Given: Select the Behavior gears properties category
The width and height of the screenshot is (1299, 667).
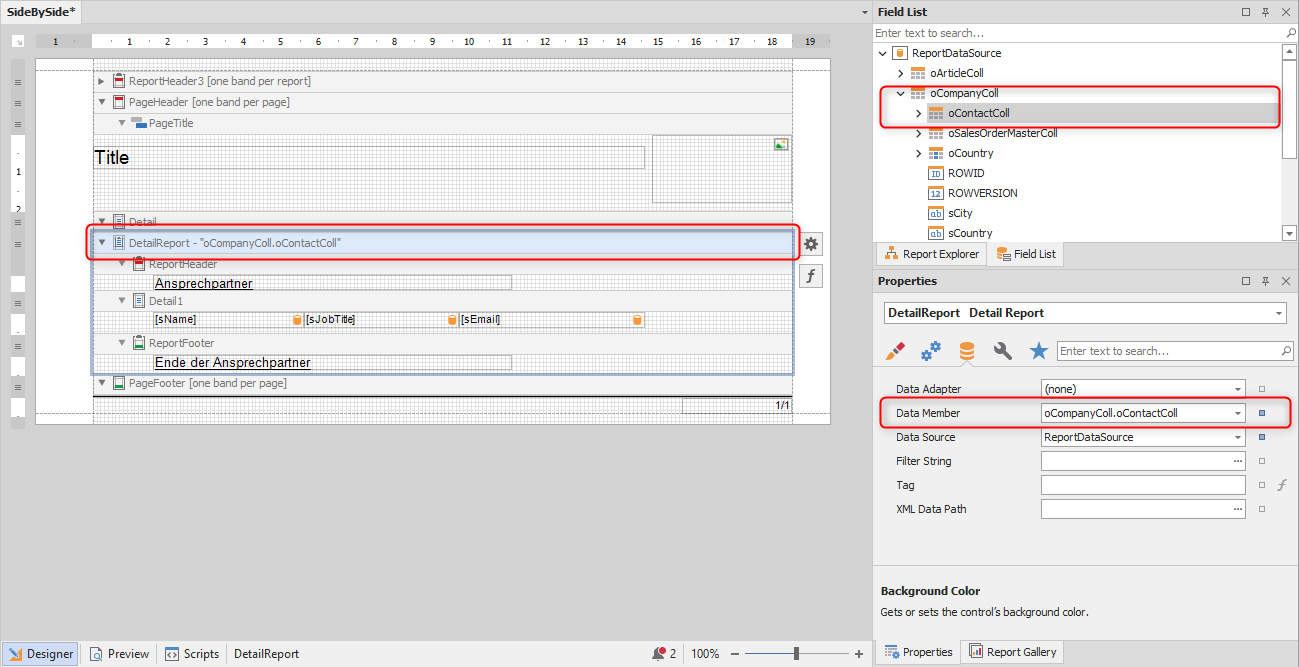Looking at the screenshot, I should tap(931, 351).
